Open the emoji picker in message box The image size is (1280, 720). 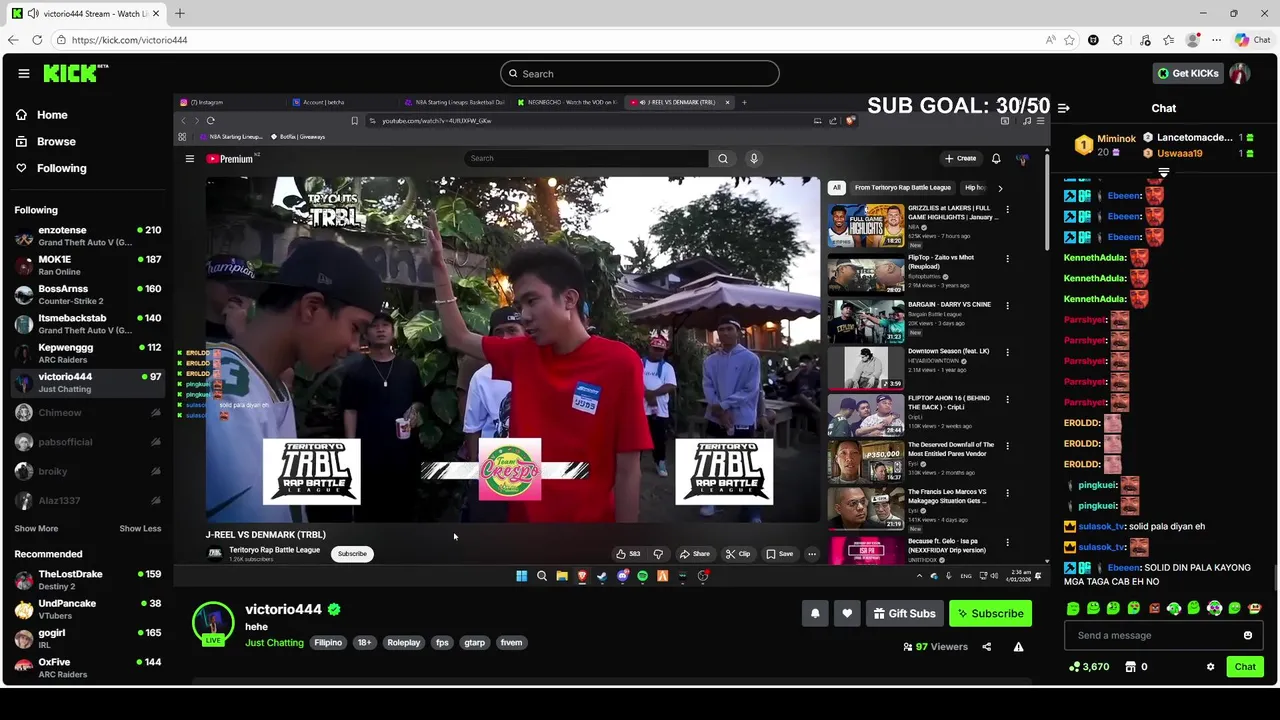click(x=1248, y=635)
